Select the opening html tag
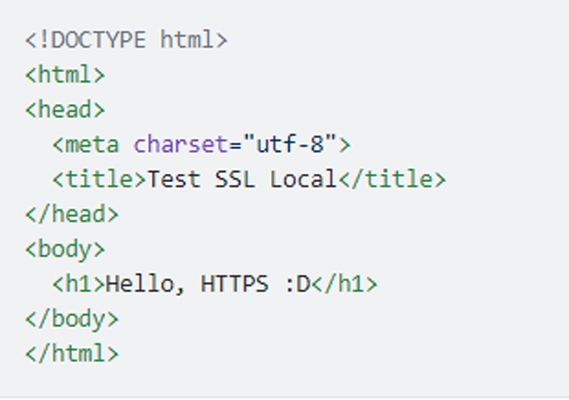Viewport: 569px width, 400px height. click(65, 74)
